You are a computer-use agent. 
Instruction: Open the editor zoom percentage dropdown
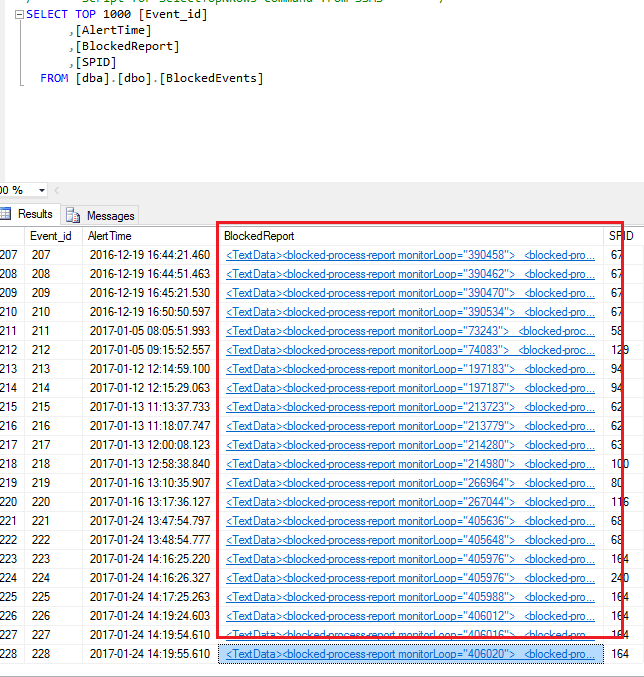[x=41, y=190]
